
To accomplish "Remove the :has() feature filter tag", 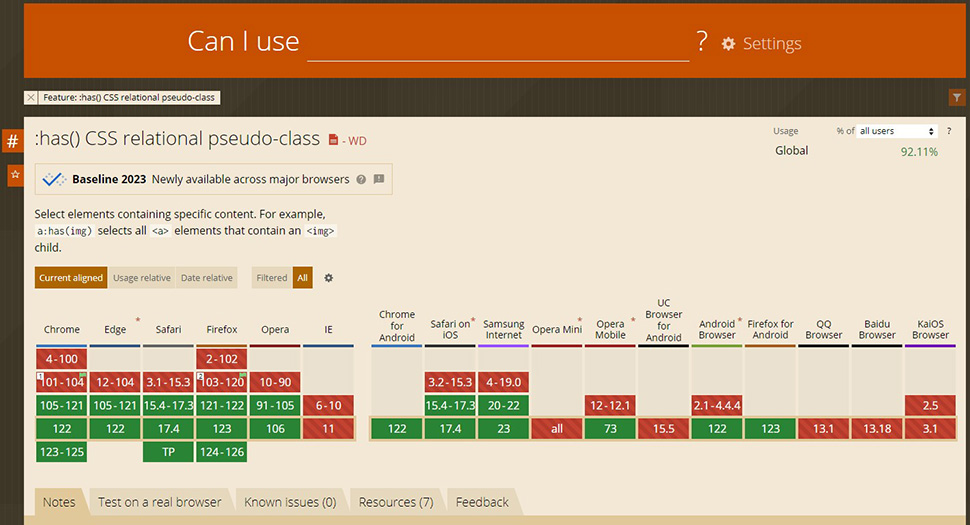I will pos(31,98).
